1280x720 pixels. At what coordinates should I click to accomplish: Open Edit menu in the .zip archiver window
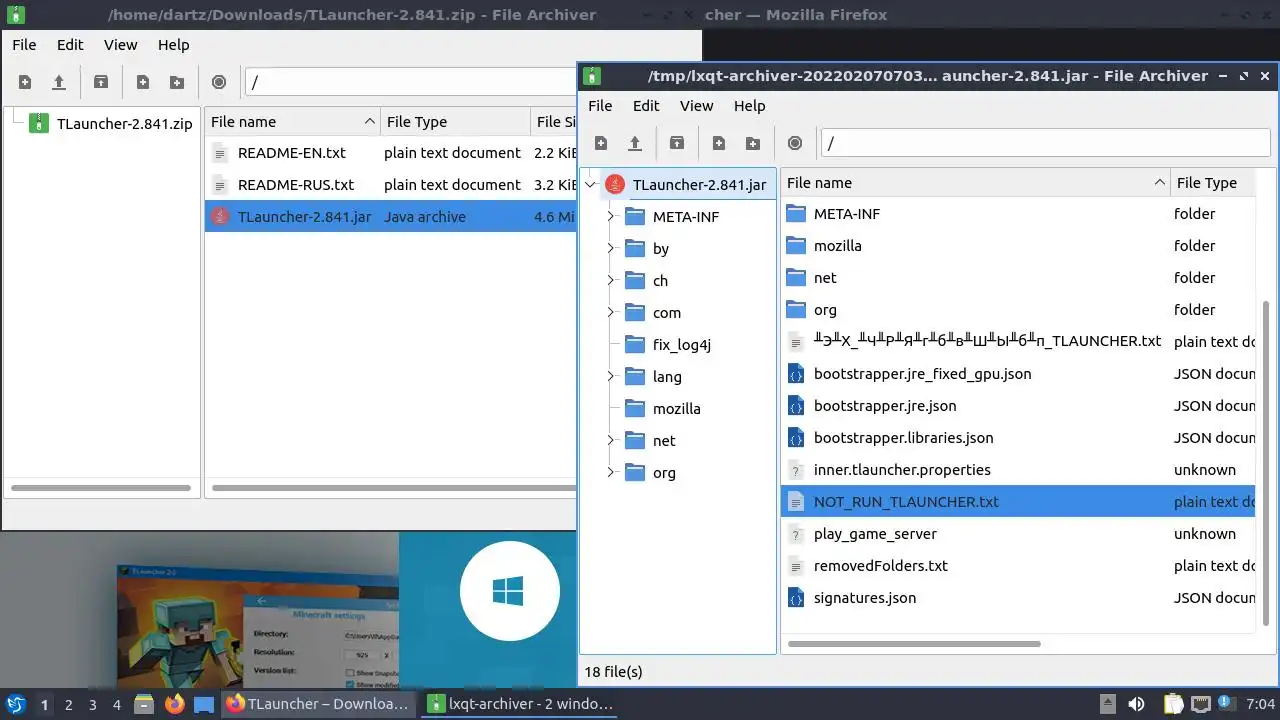tap(70, 45)
